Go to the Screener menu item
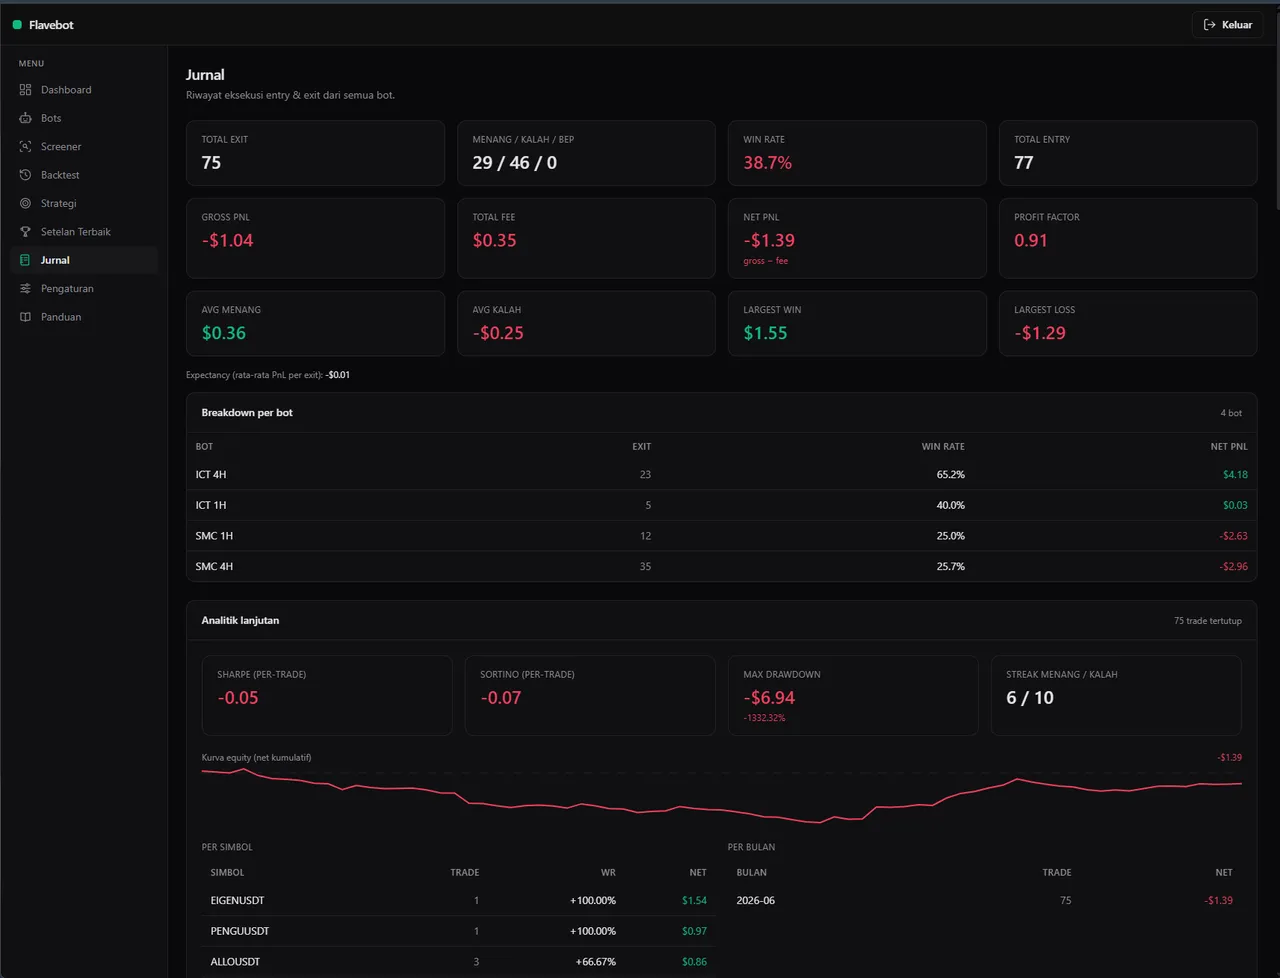Image resolution: width=1280 pixels, height=978 pixels. pyautogui.click(x=84, y=147)
